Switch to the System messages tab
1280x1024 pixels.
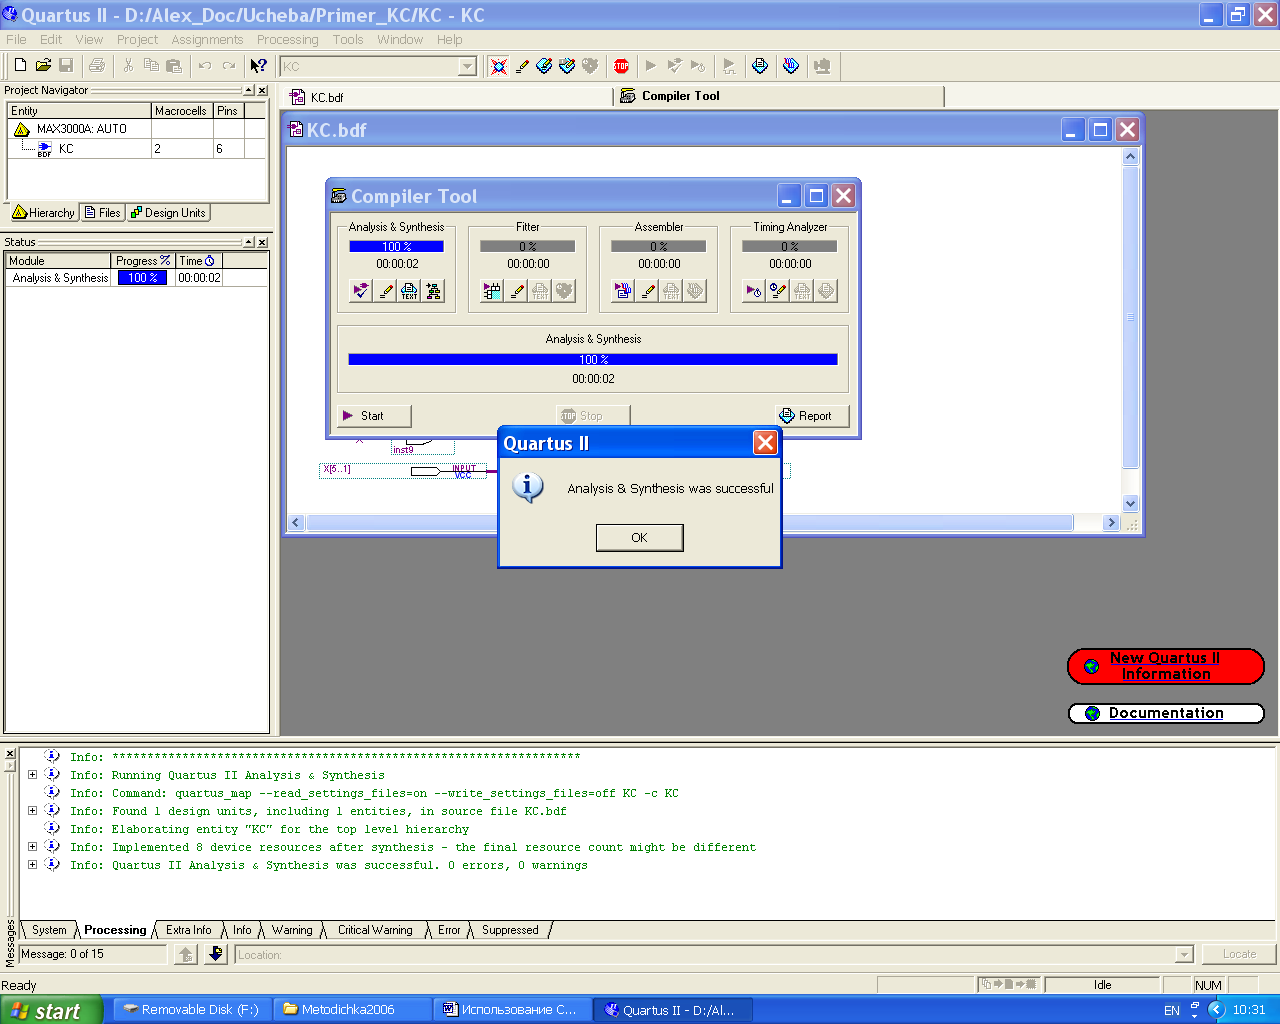(x=49, y=930)
